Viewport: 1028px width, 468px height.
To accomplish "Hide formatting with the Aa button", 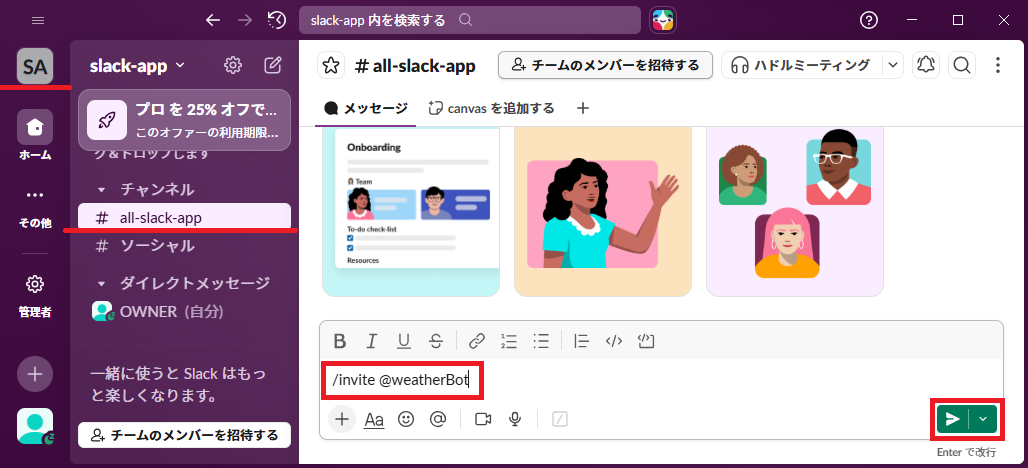I will coord(374,419).
